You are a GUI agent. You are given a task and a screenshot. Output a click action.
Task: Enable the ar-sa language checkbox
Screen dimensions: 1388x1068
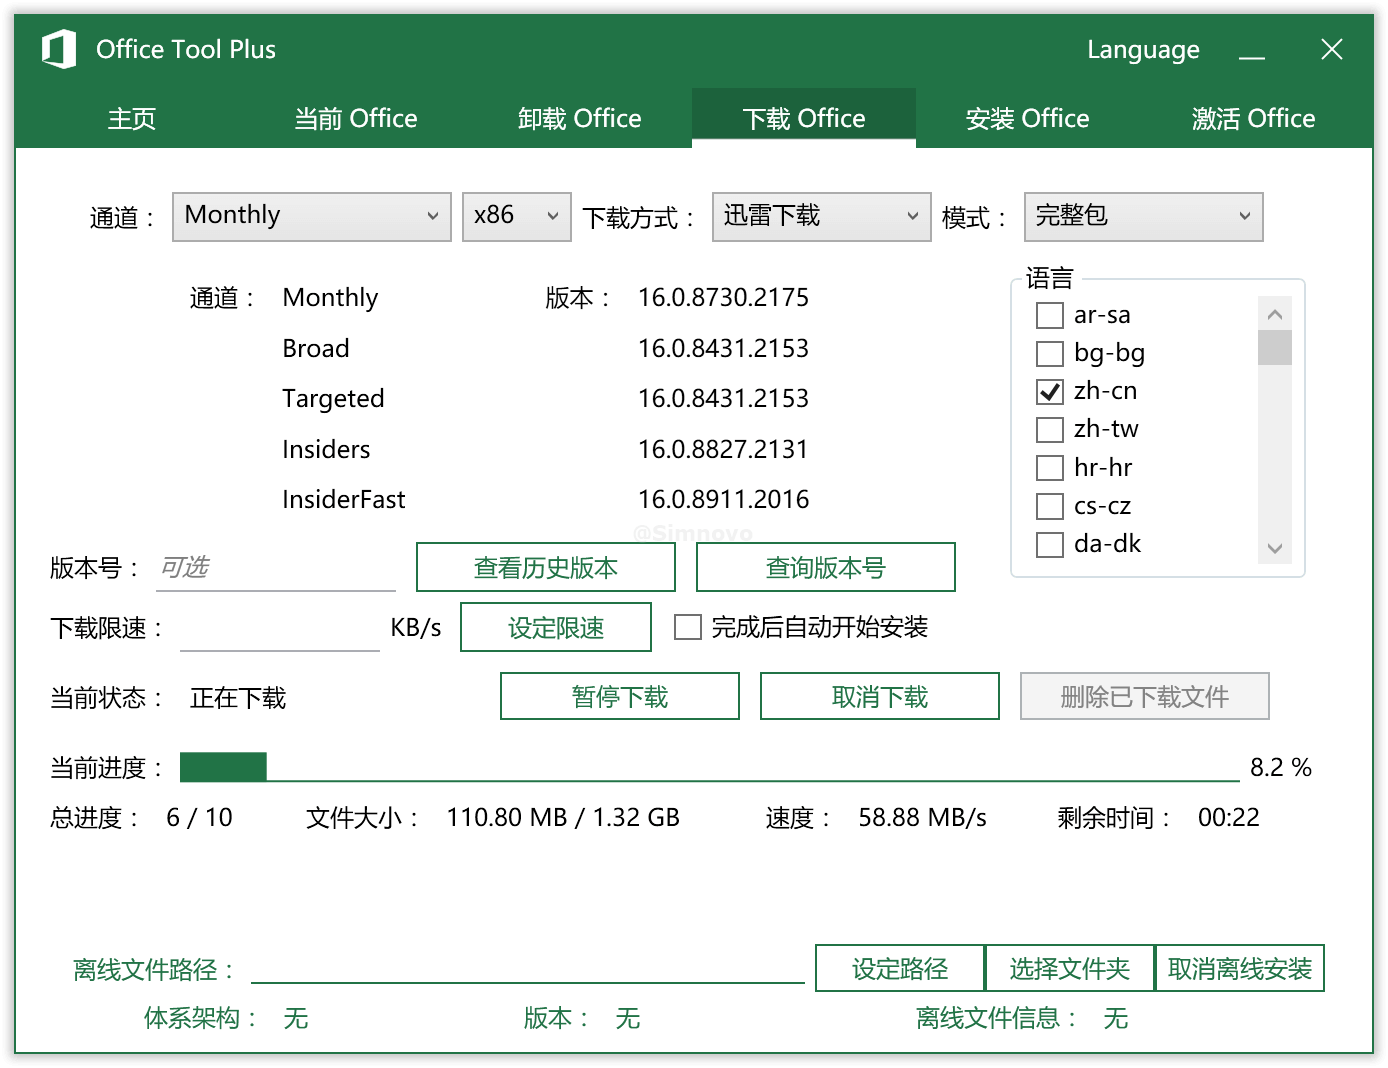[1050, 316]
